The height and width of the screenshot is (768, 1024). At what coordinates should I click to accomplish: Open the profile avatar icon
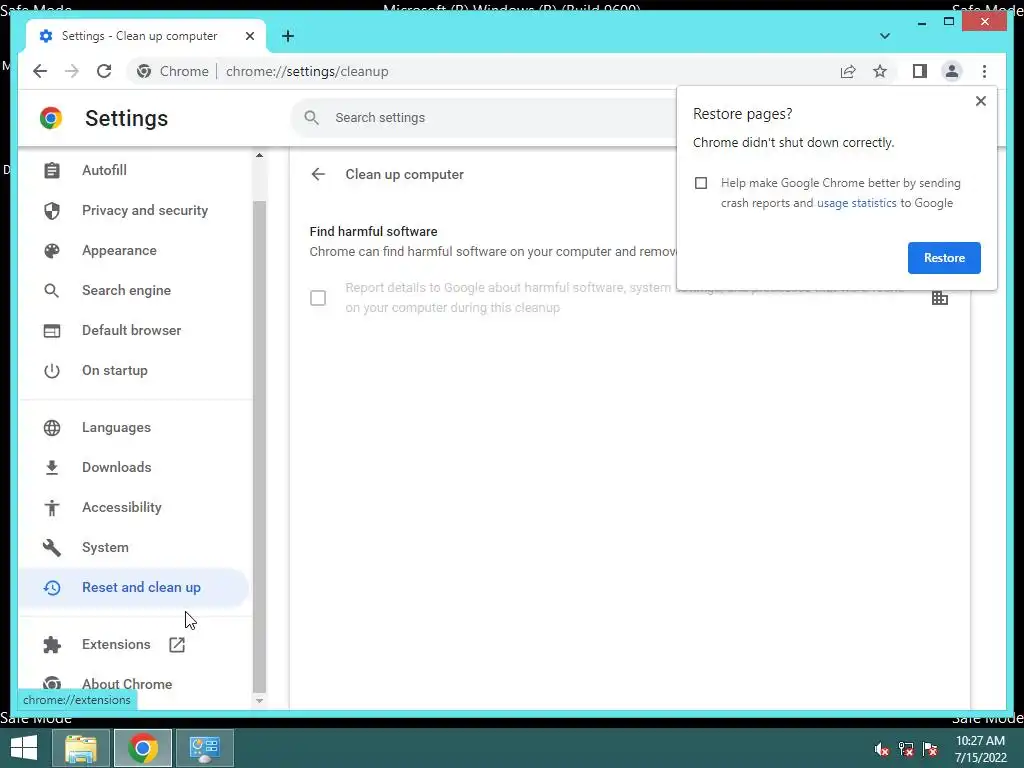coord(952,71)
